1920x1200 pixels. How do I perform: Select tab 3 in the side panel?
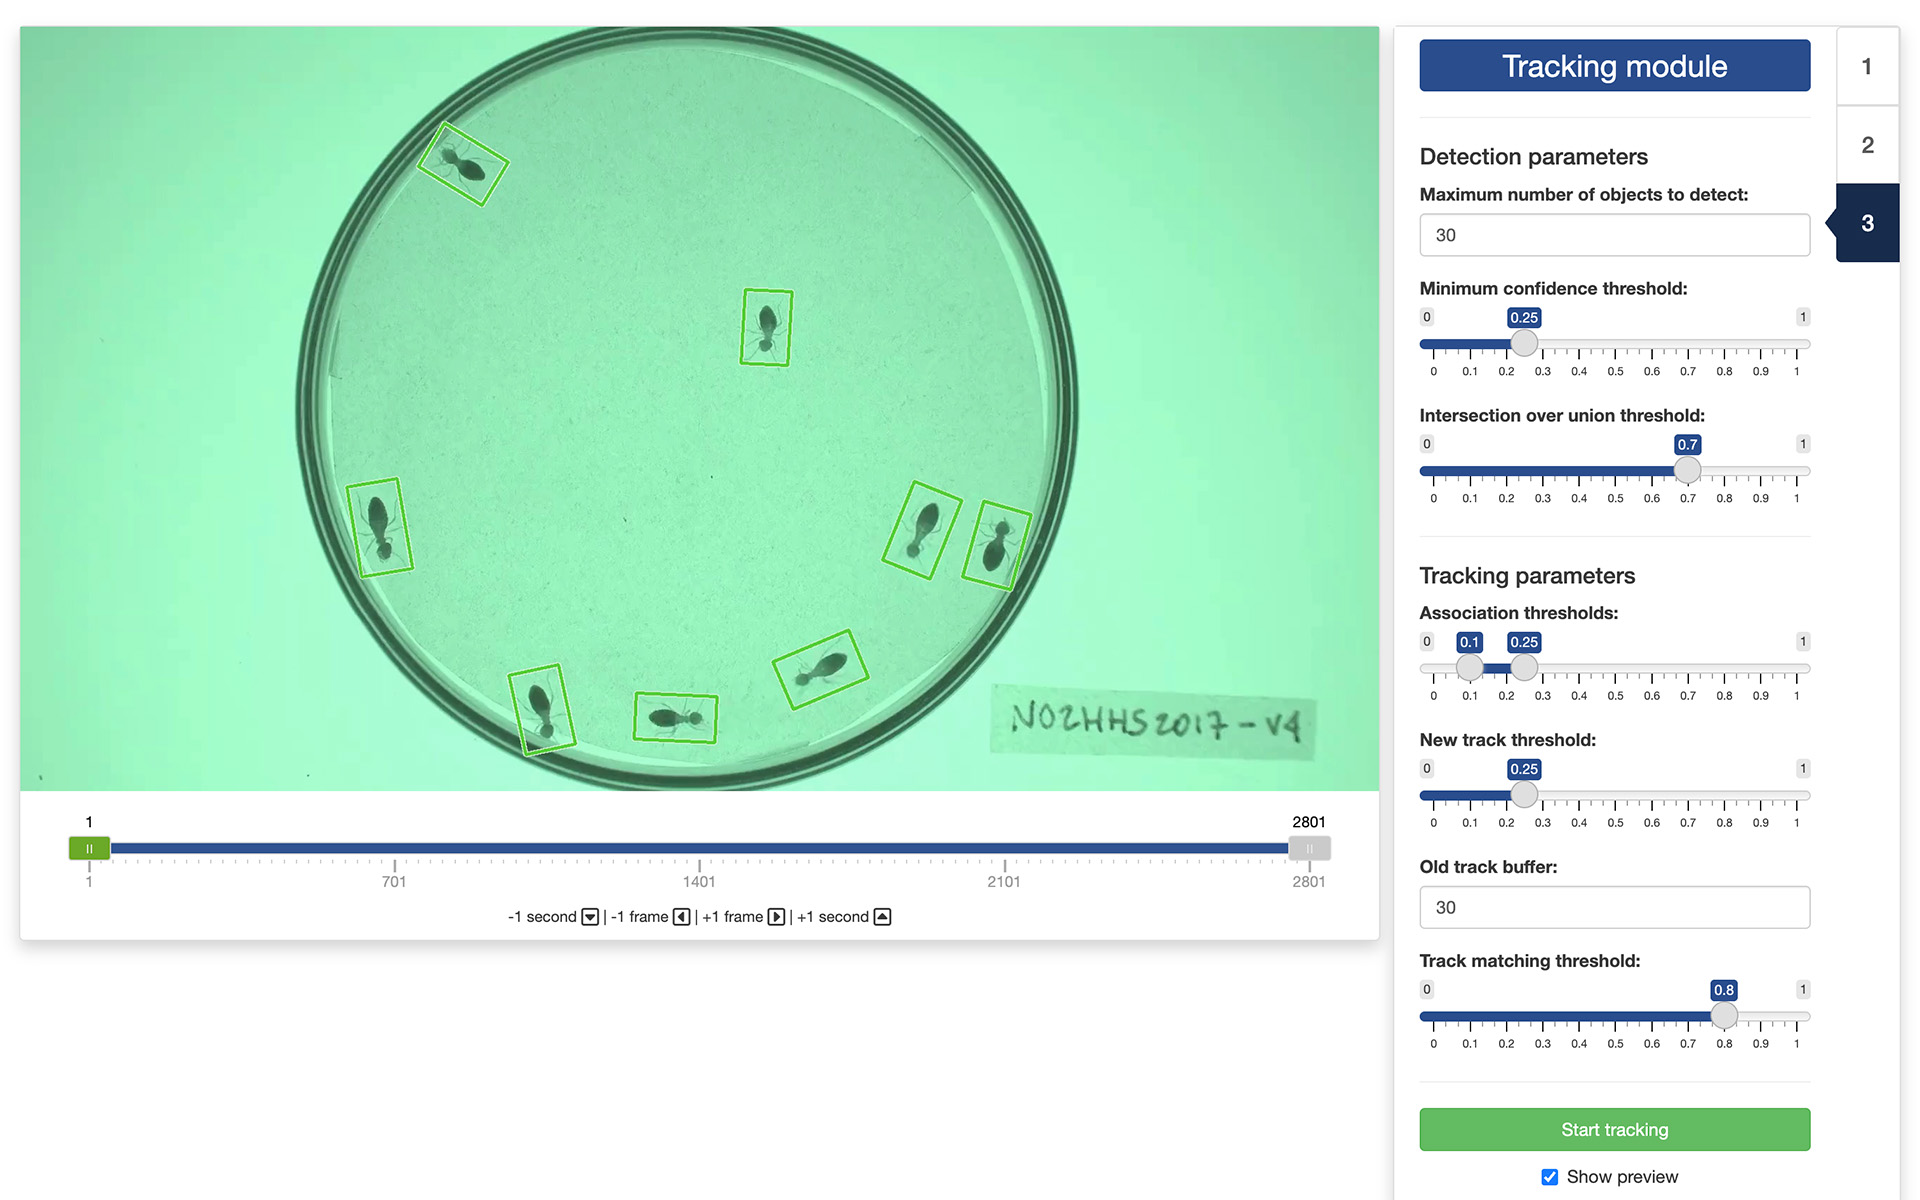click(x=1867, y=223)
